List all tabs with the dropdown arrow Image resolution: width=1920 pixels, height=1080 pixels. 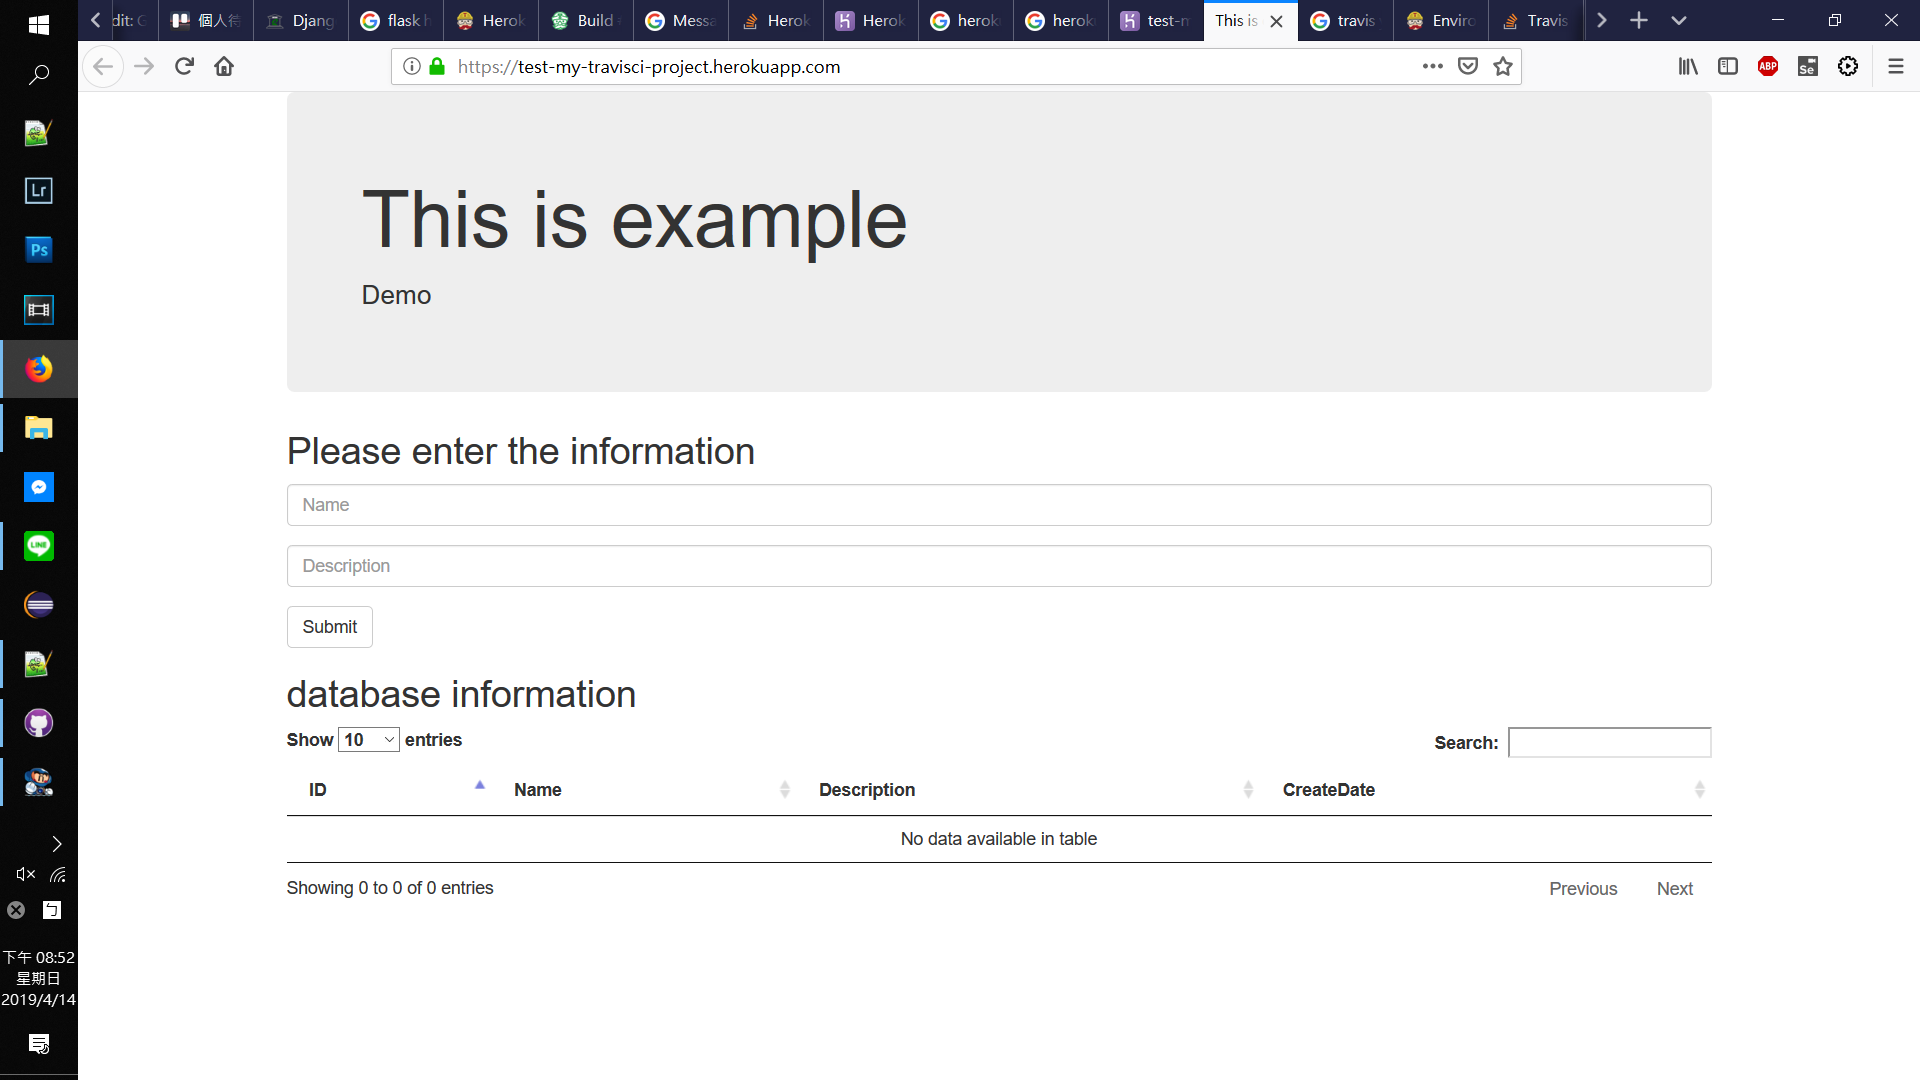[1678, 20]
